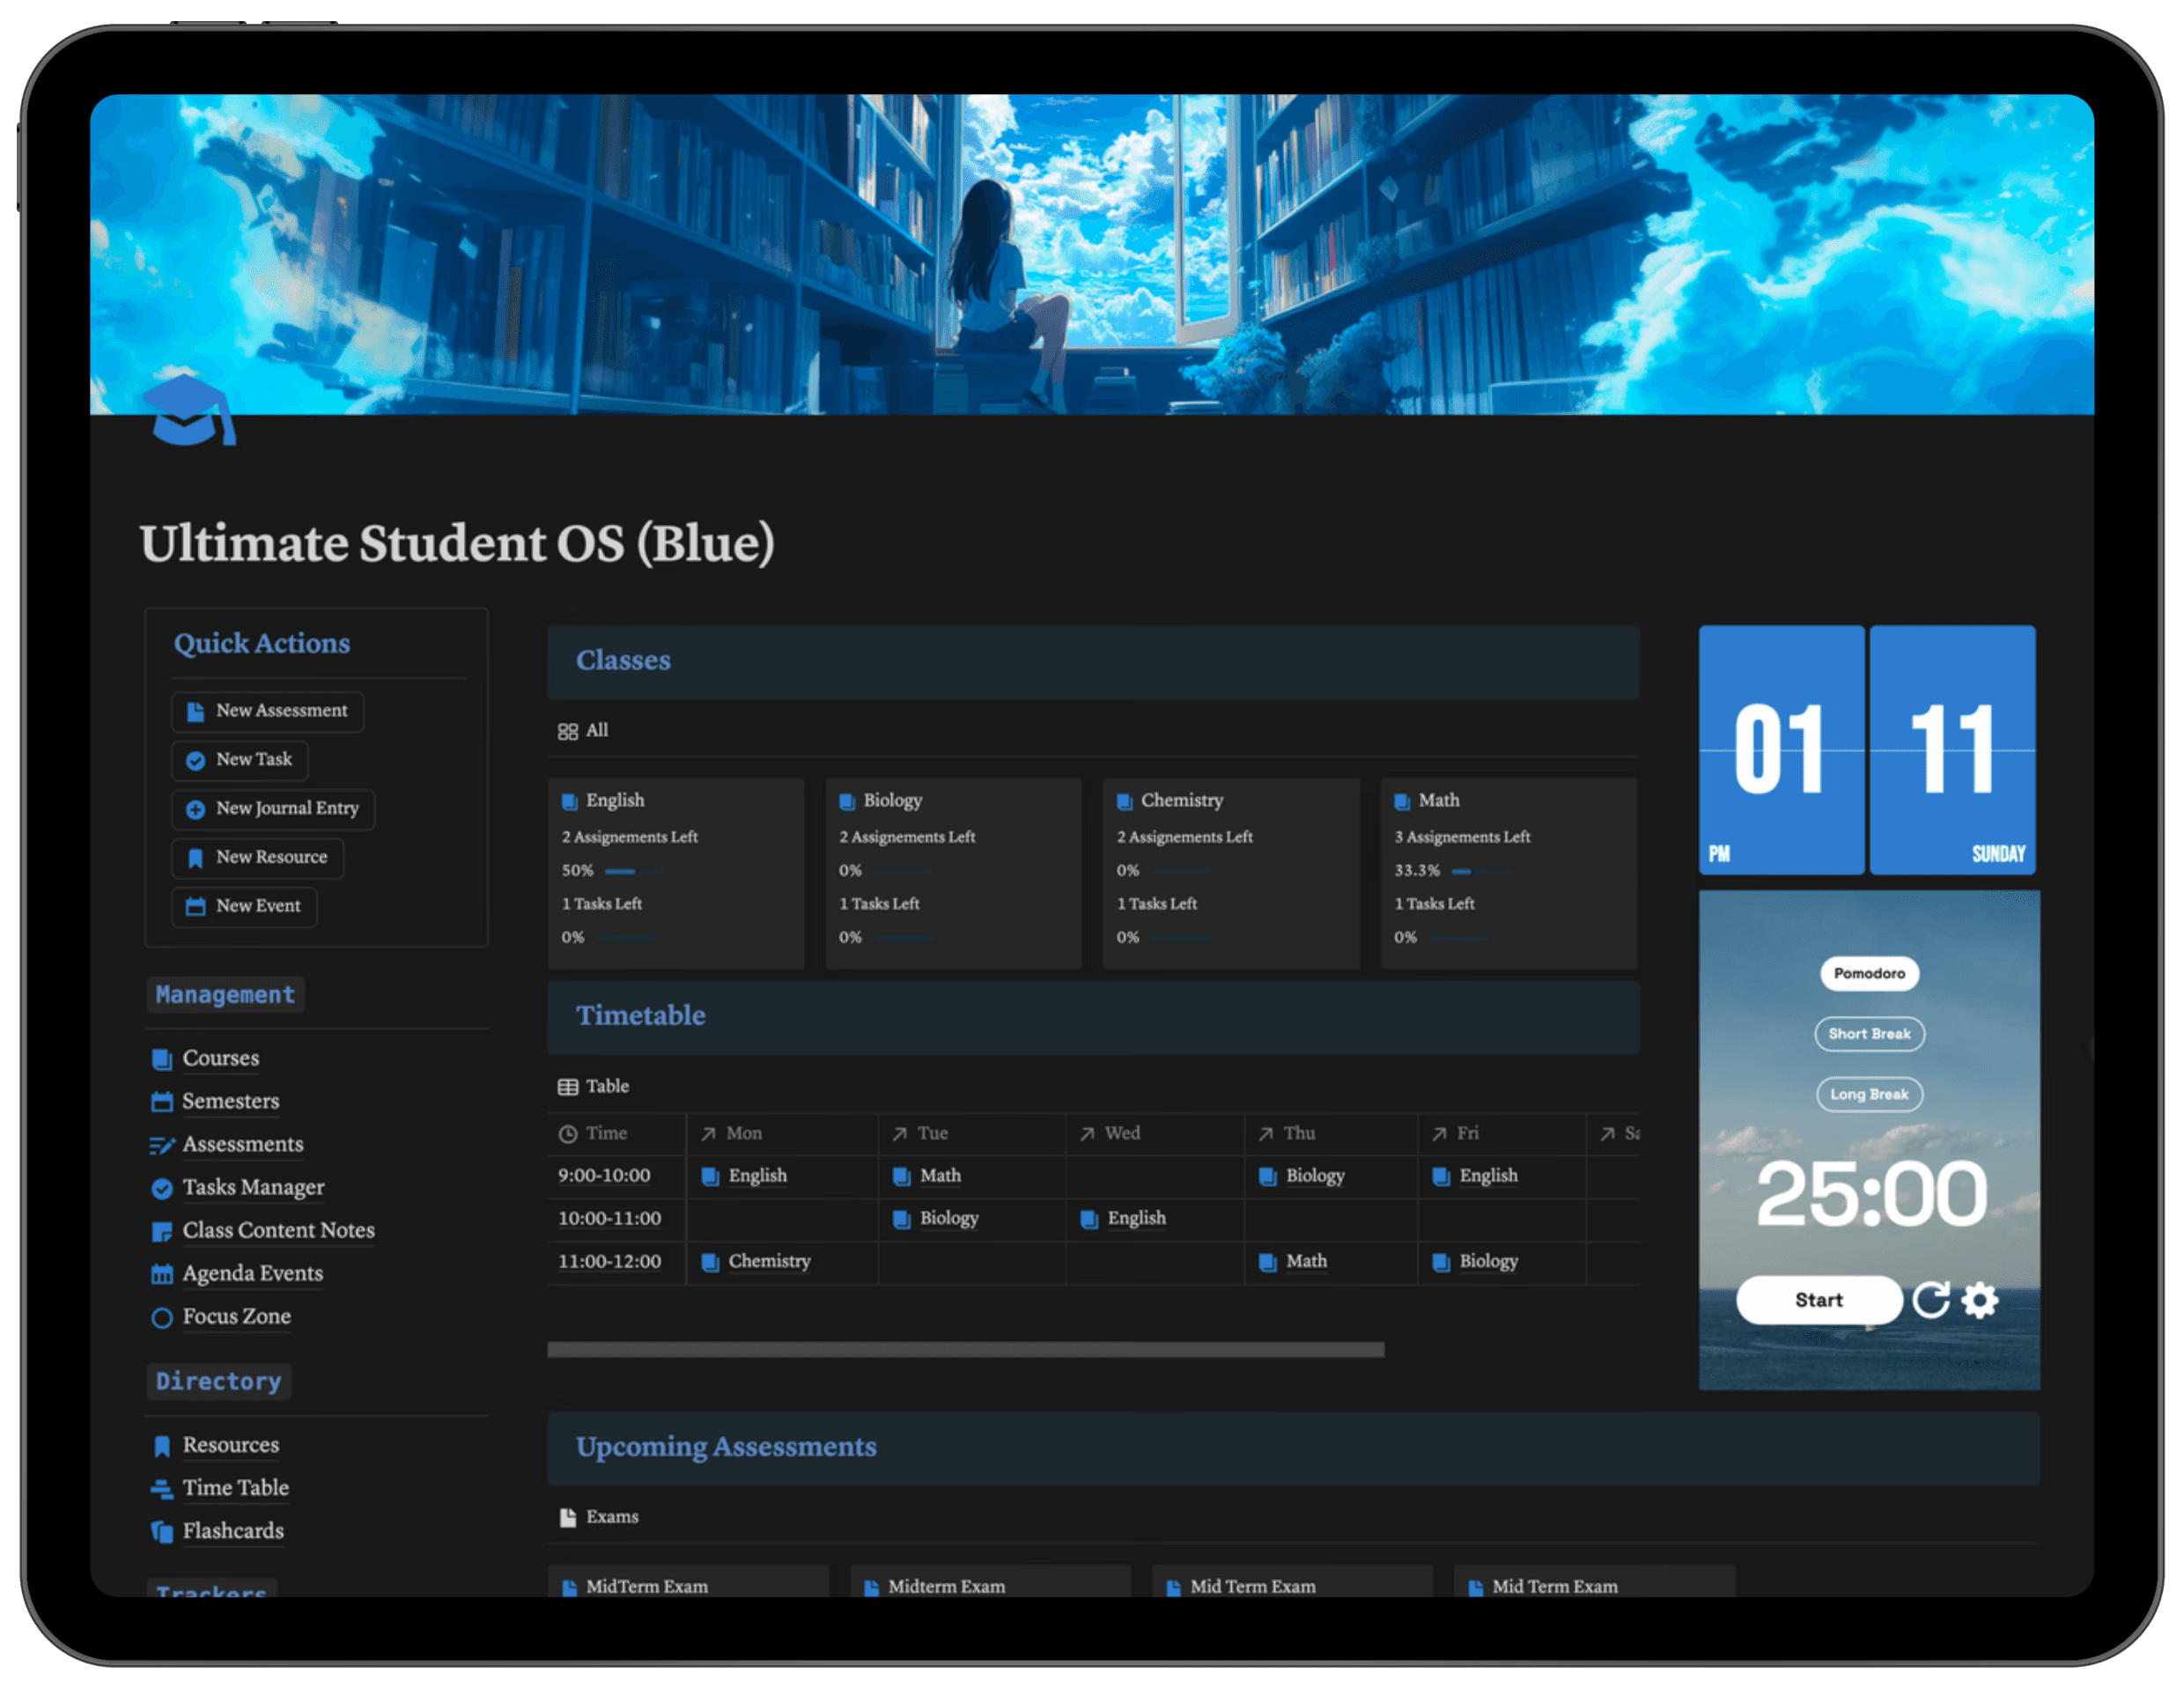
Task: Click the Class Content Notes icon
Action: coord(161,1231)
